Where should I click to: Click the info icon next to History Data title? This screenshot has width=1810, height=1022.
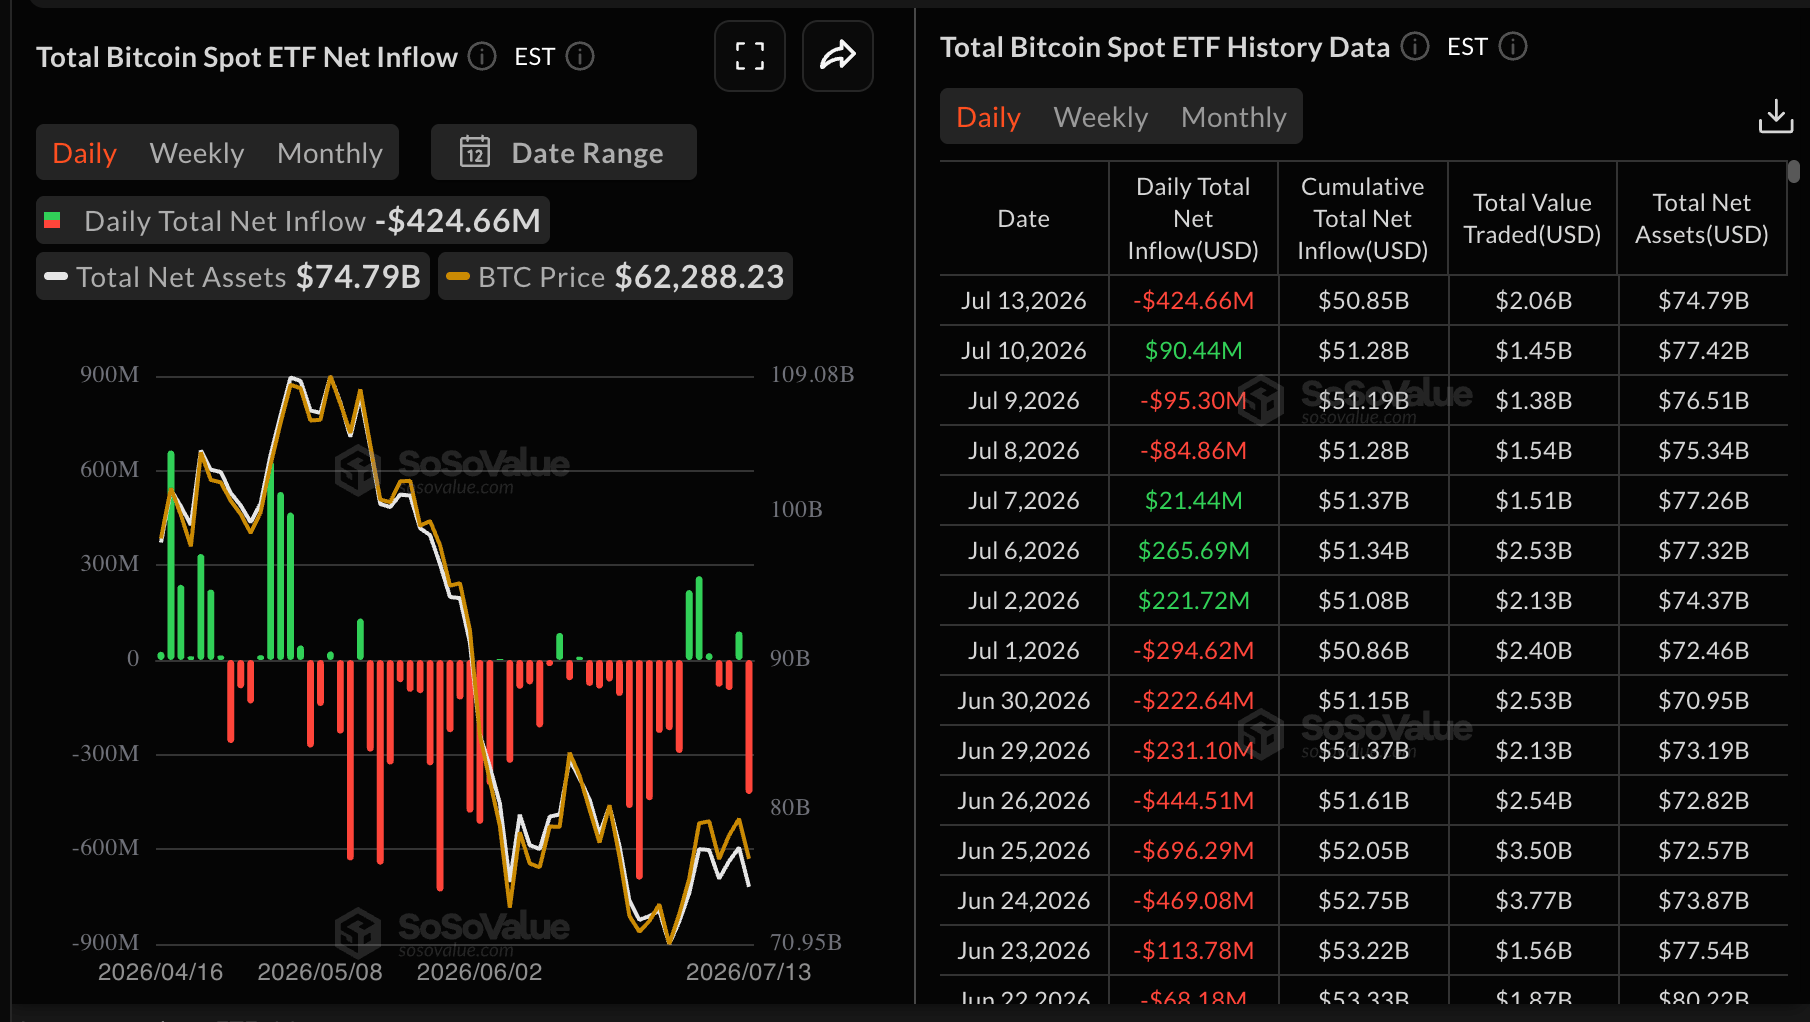coord(1415,46)
